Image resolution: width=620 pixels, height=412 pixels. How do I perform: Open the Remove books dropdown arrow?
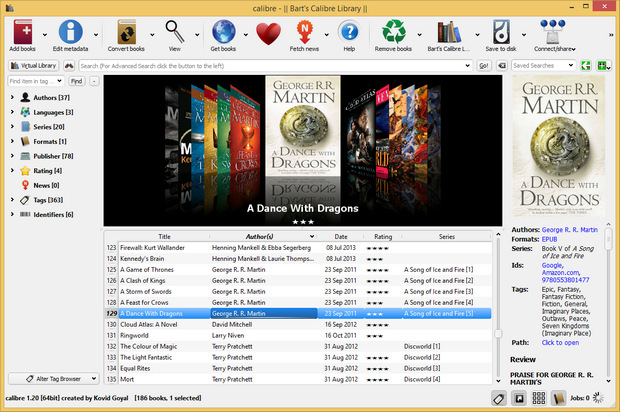[420, 35]
